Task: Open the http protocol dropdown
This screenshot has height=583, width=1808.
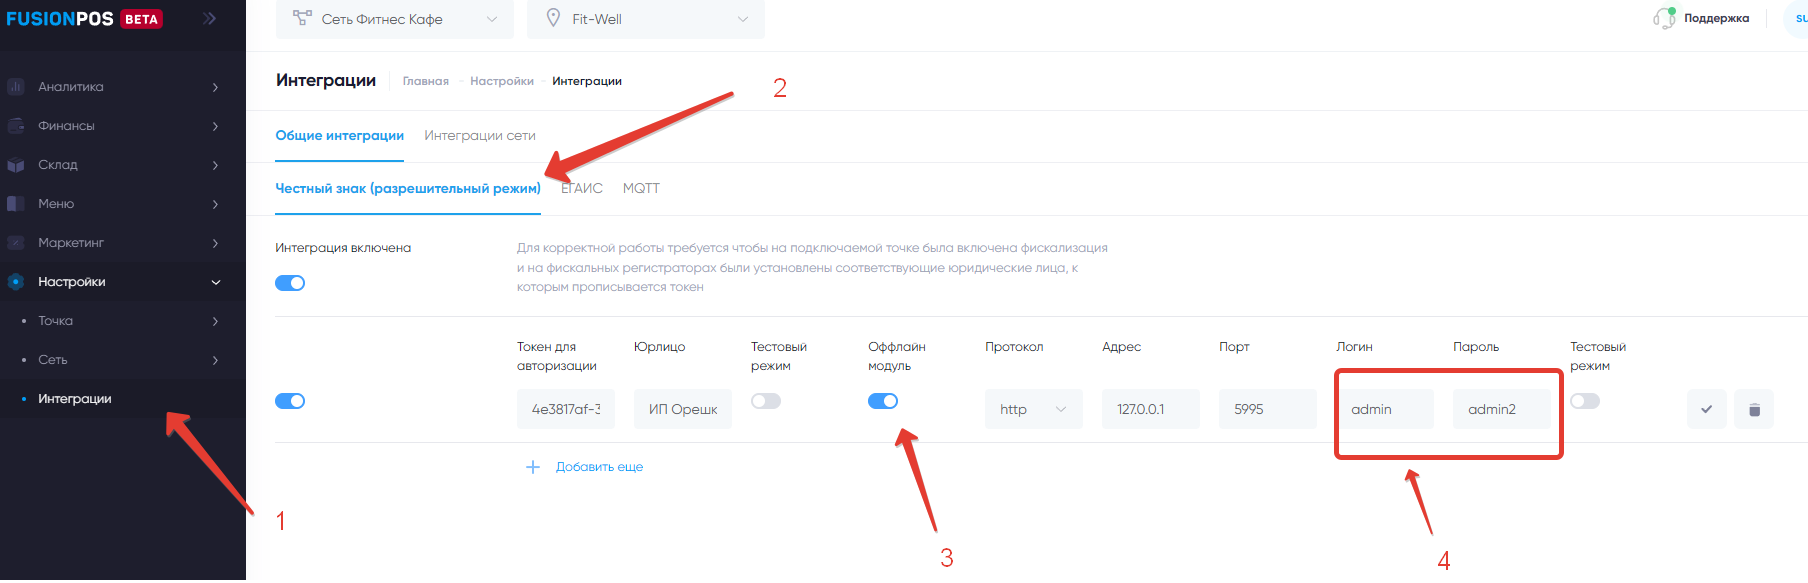Action: pyautogui.click(x=1034, y=409)
